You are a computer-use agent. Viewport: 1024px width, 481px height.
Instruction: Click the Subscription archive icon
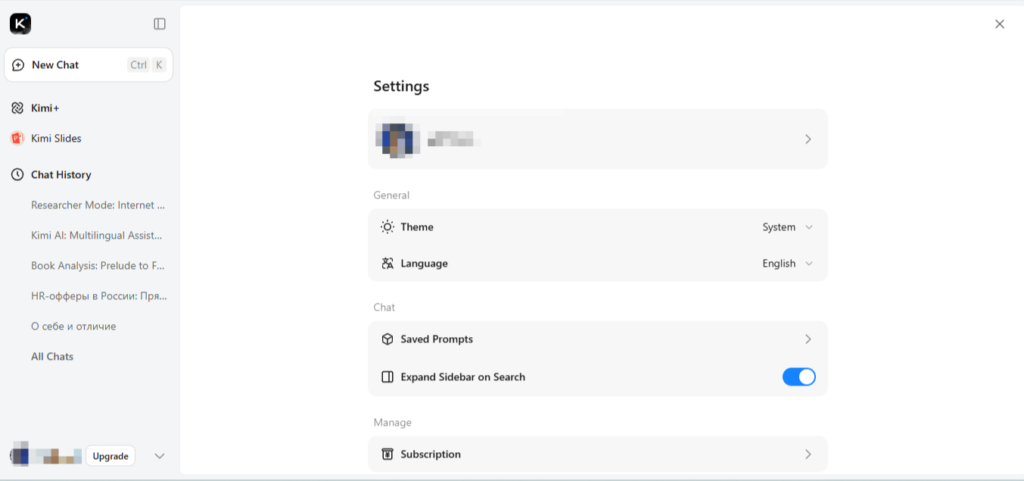pos(387,454)
